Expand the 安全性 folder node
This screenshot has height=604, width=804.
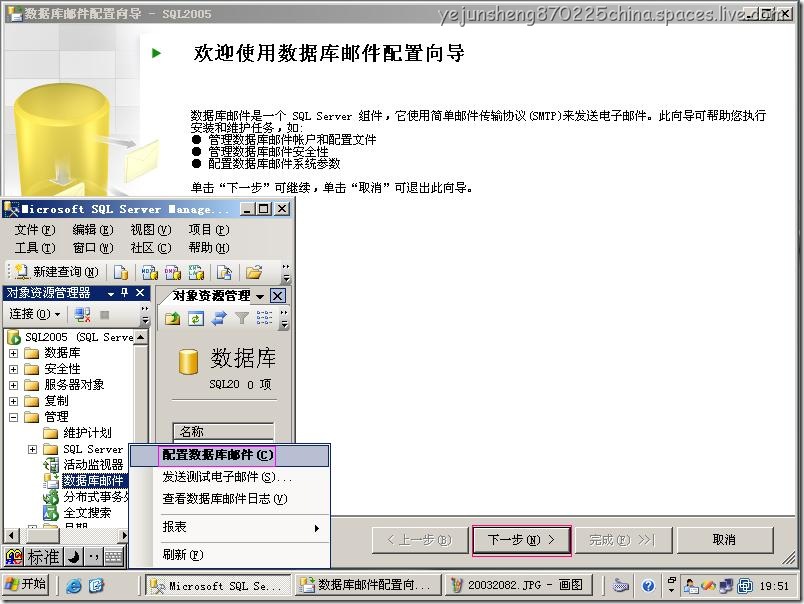pos(13,369)
